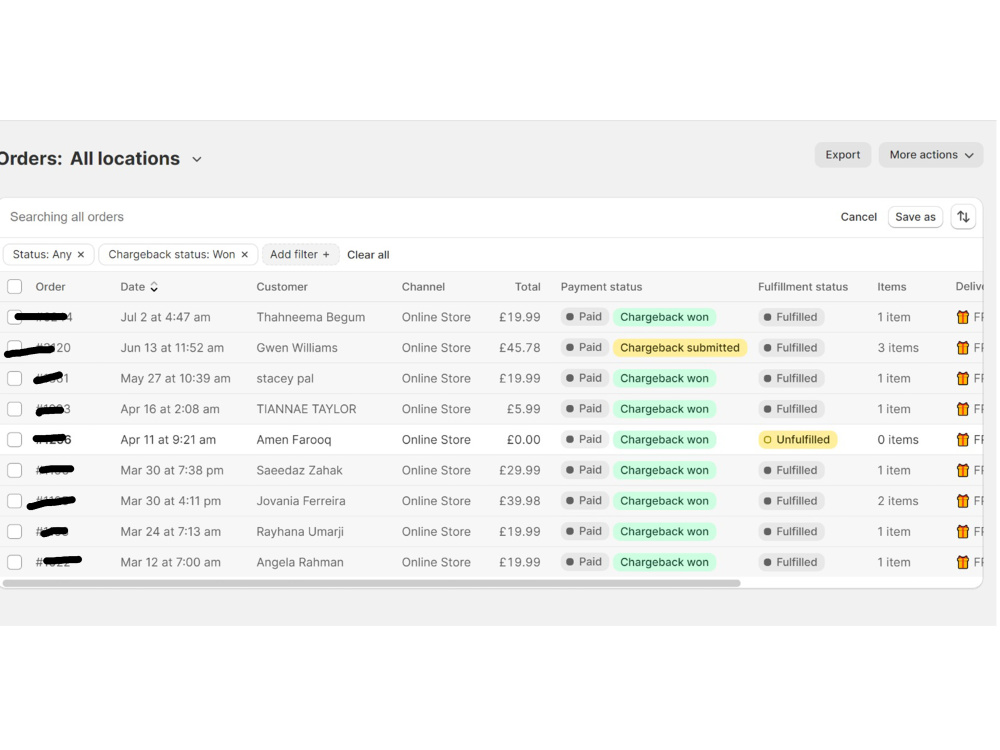This screenshot has width=1000, height=750.
Task: Click the Chargeback submitted badge for Gwen Williams
Action: pos(680,348)
